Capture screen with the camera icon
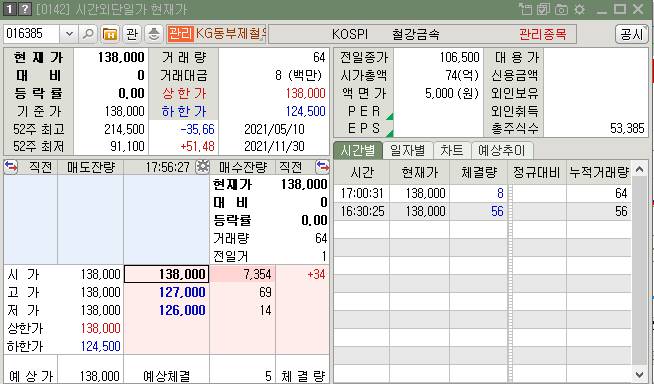The image size is (654, 384). click(x=561, y=9)
